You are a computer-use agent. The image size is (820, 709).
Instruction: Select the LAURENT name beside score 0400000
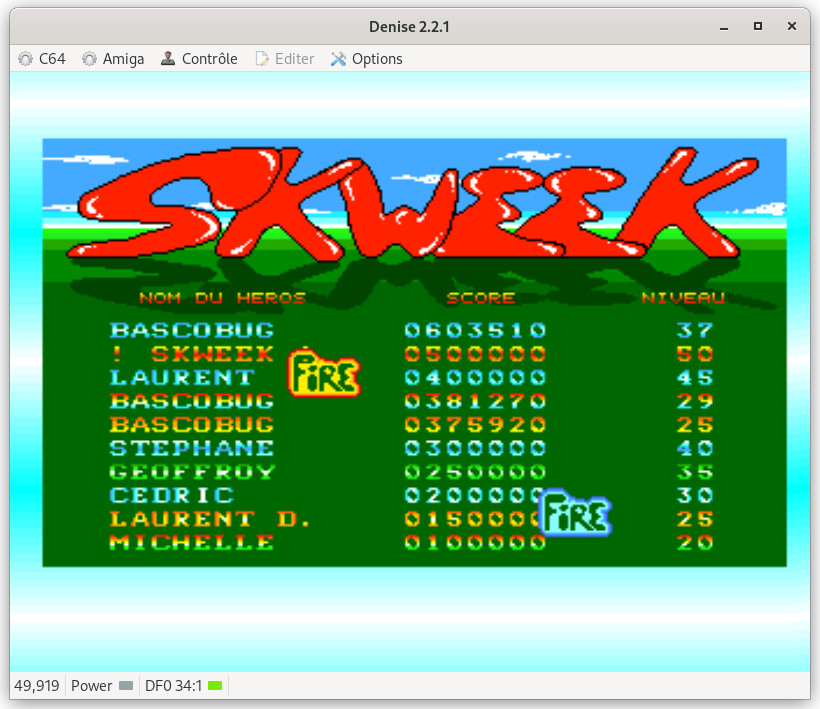click(182, 378)
